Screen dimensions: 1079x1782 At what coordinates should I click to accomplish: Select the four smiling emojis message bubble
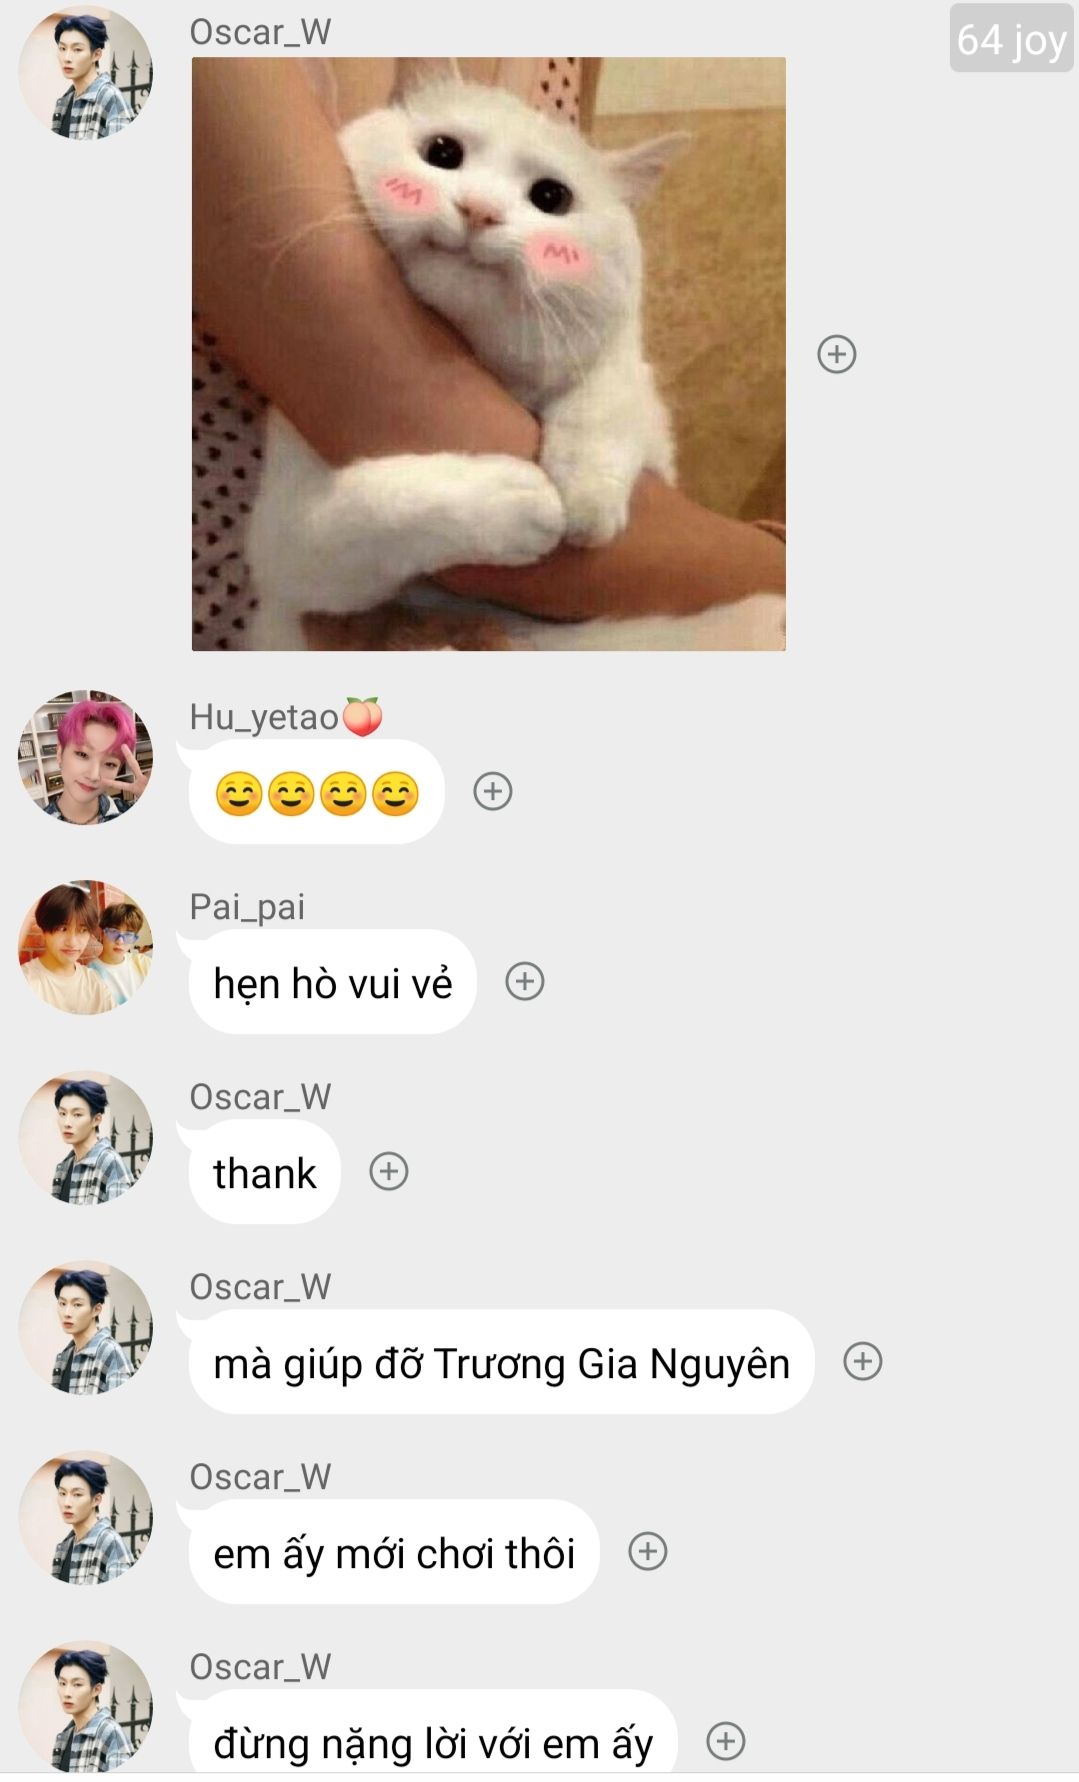pyautogui.click(x=316, y=792)
